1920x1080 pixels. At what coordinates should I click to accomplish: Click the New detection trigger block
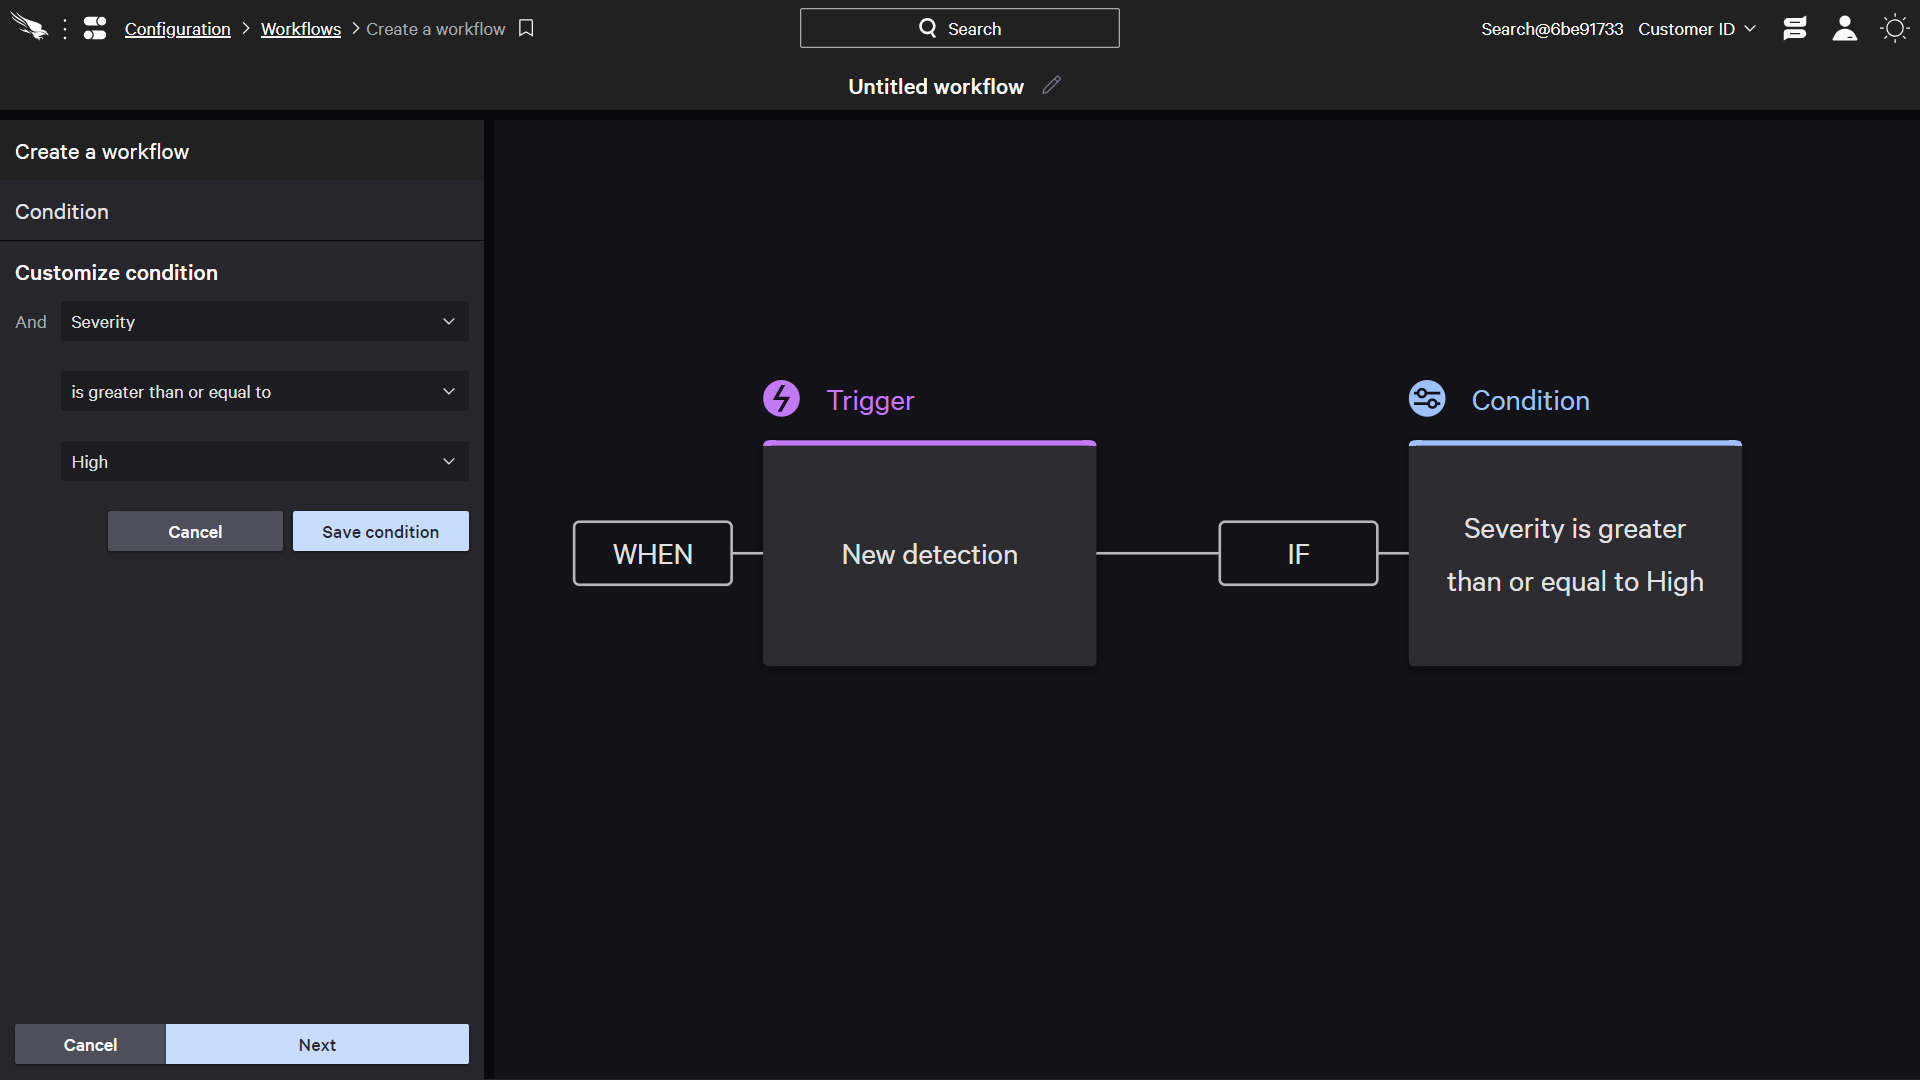click(928, 554)
